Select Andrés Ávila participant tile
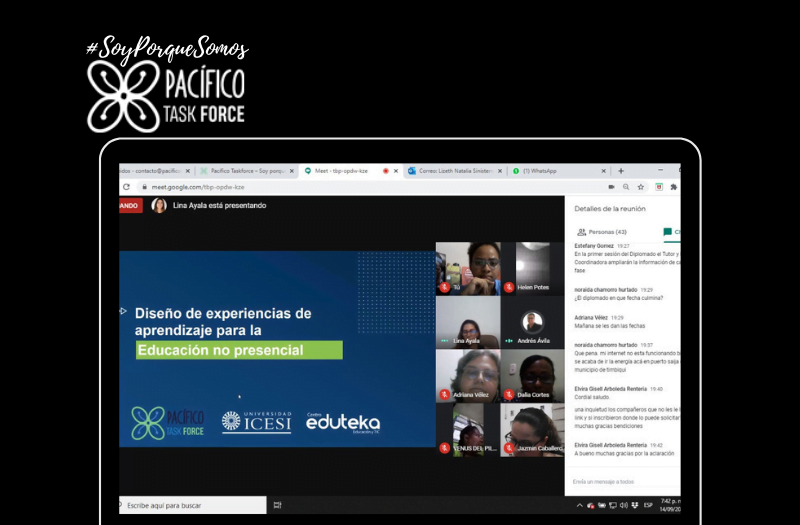 point(533,322)
